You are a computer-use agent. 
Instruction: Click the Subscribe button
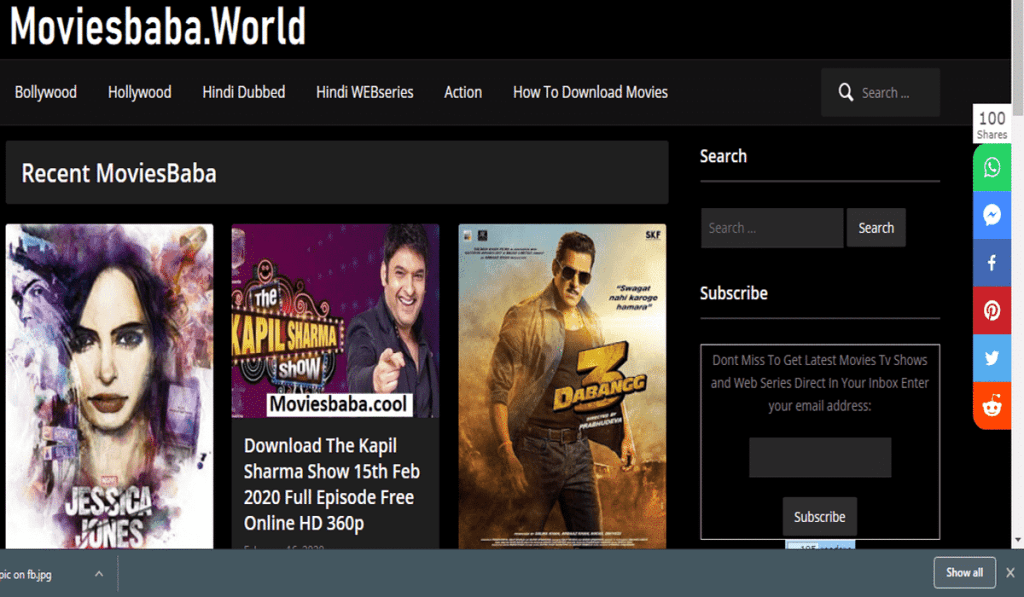tap(820, 517)
